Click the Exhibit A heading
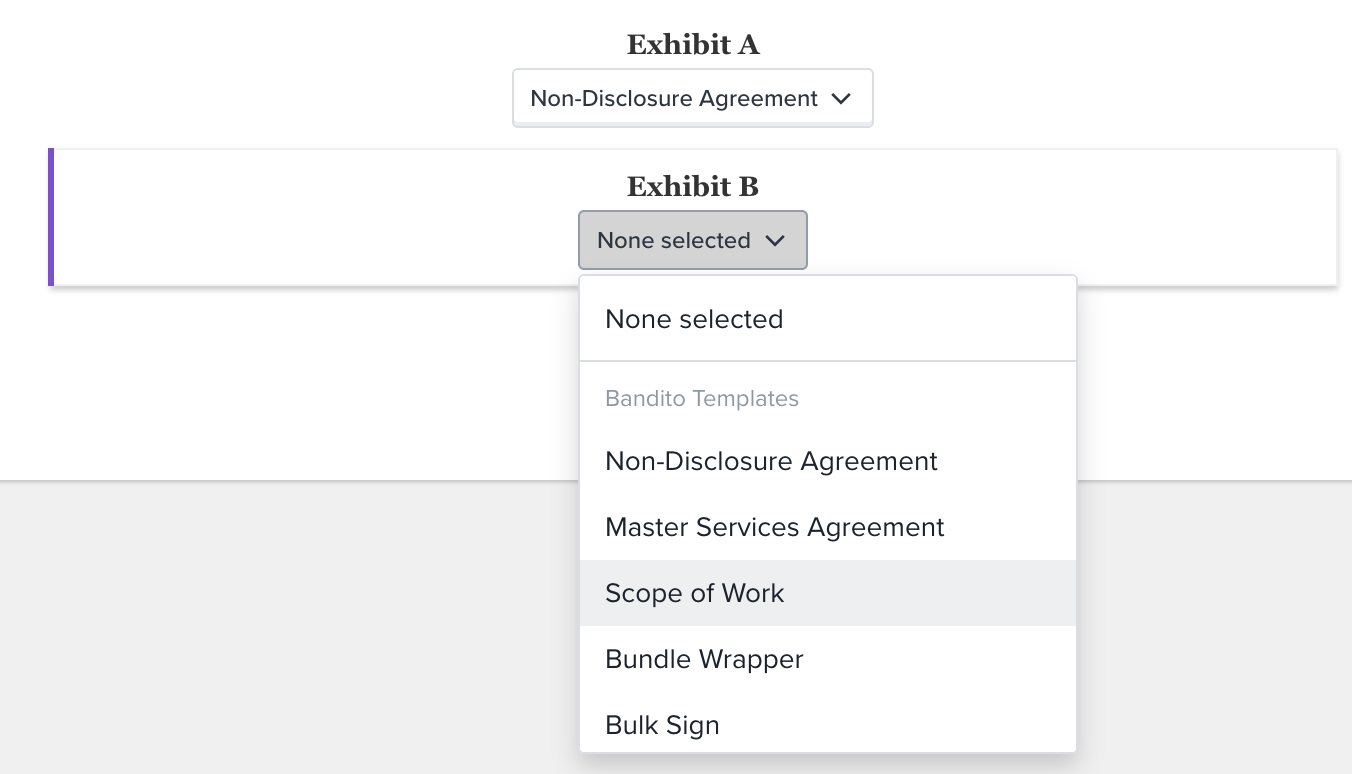This screenshot has height=774, width=1352. [x=693, y=44]
